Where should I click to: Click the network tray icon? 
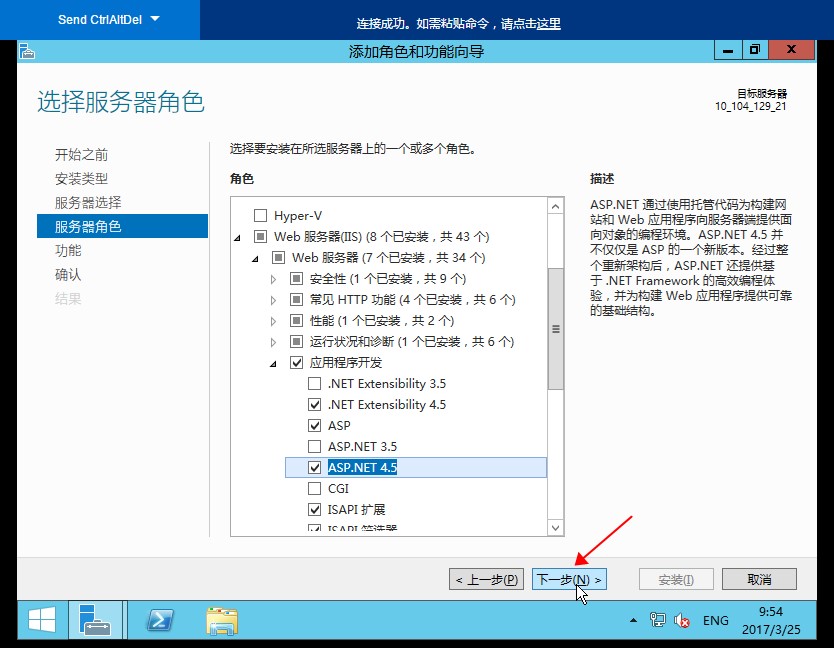point(657,620)
